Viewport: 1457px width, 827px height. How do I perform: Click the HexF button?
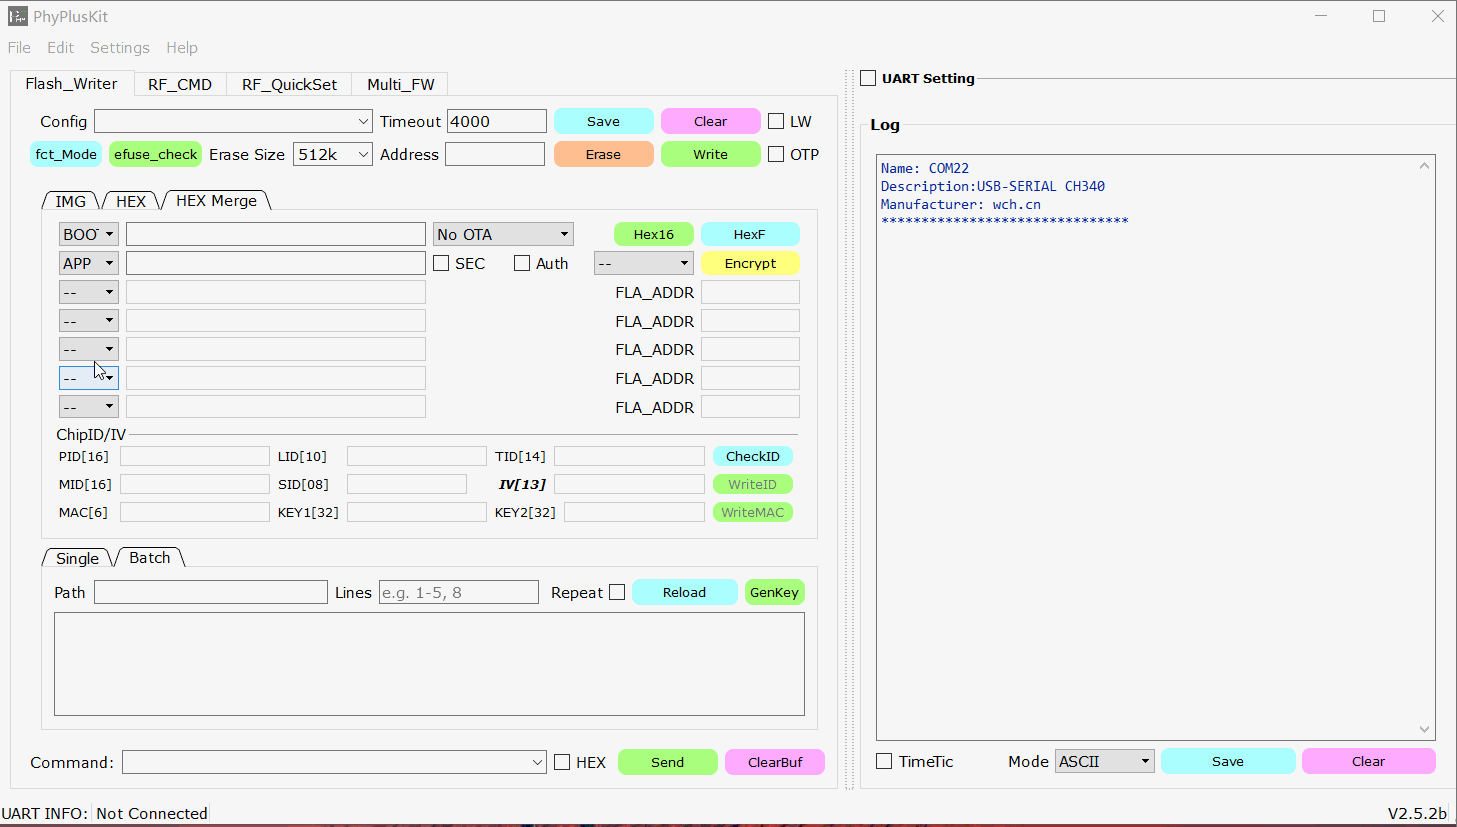click(x=750, y=234)
